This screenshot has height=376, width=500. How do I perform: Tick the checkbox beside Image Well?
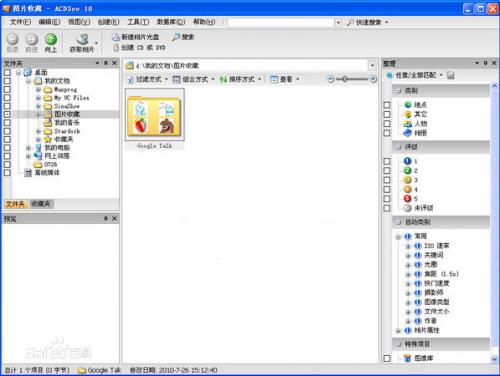click(x=387, y=358)
